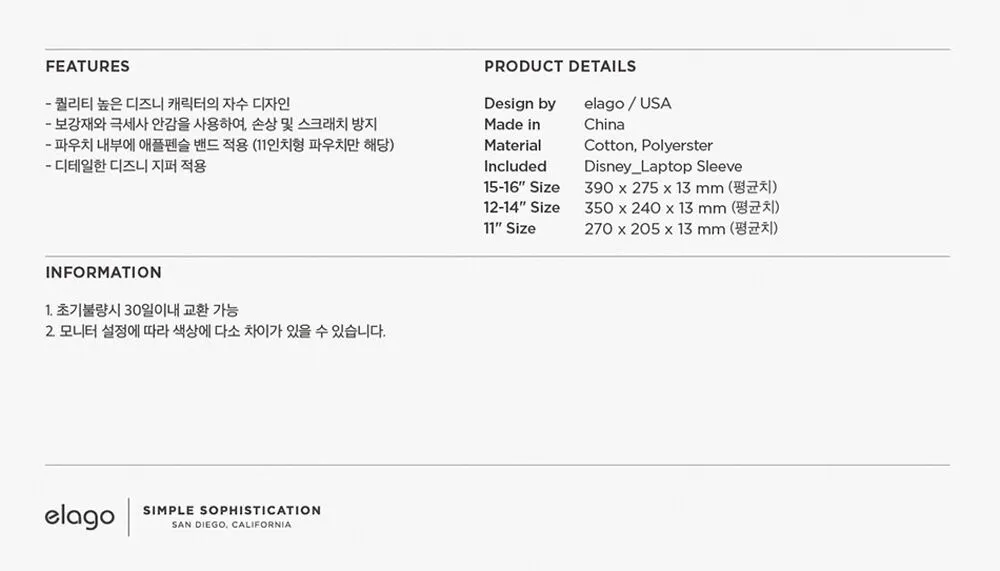Click the PRODUCT DETAILS heading
This screenshot has height=571, width=1000.
(x=560, y=67)
